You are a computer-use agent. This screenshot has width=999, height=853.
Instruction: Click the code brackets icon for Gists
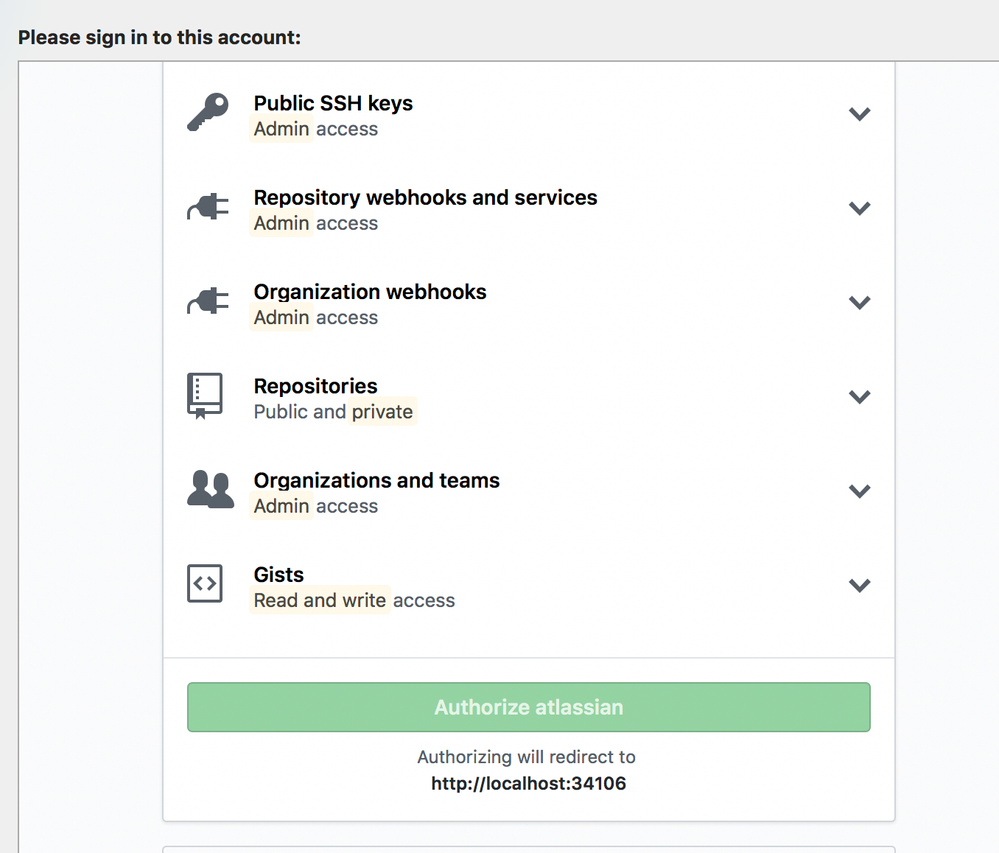click(x=205, y=584)
